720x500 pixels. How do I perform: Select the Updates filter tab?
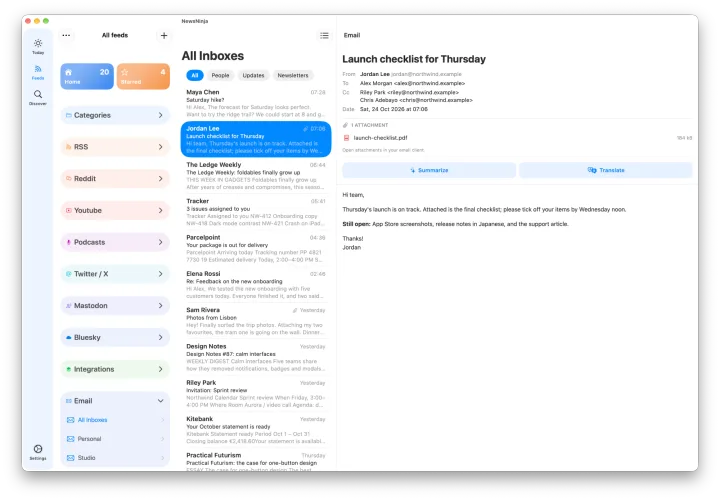tap(253, 75)
